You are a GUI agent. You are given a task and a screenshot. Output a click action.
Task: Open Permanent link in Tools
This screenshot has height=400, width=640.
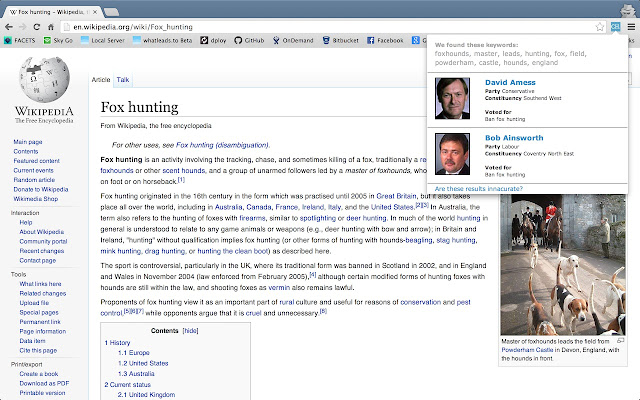pos(40,322)
